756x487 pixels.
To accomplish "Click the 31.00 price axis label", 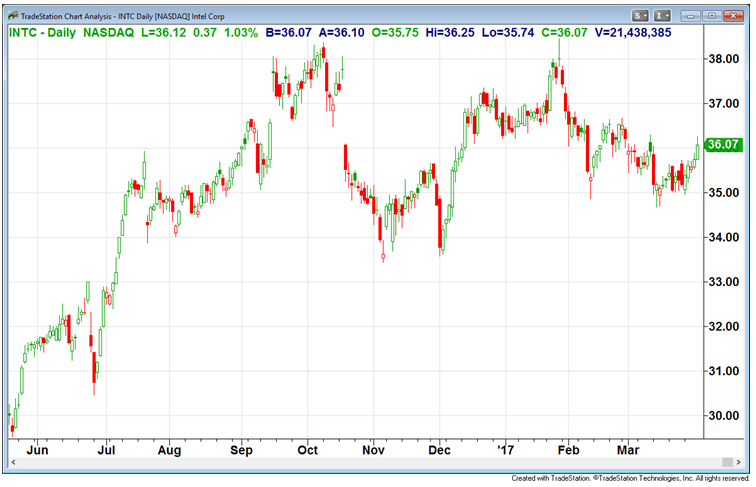I will coord(723,371).
